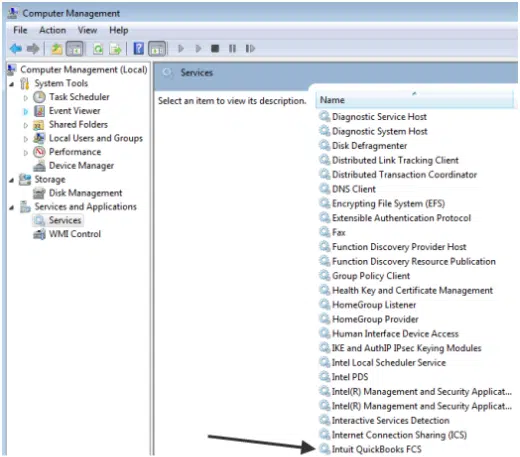Select Distributed Link Tracking Client service
This screenshot has width=520, height=457.
[395, 160]
